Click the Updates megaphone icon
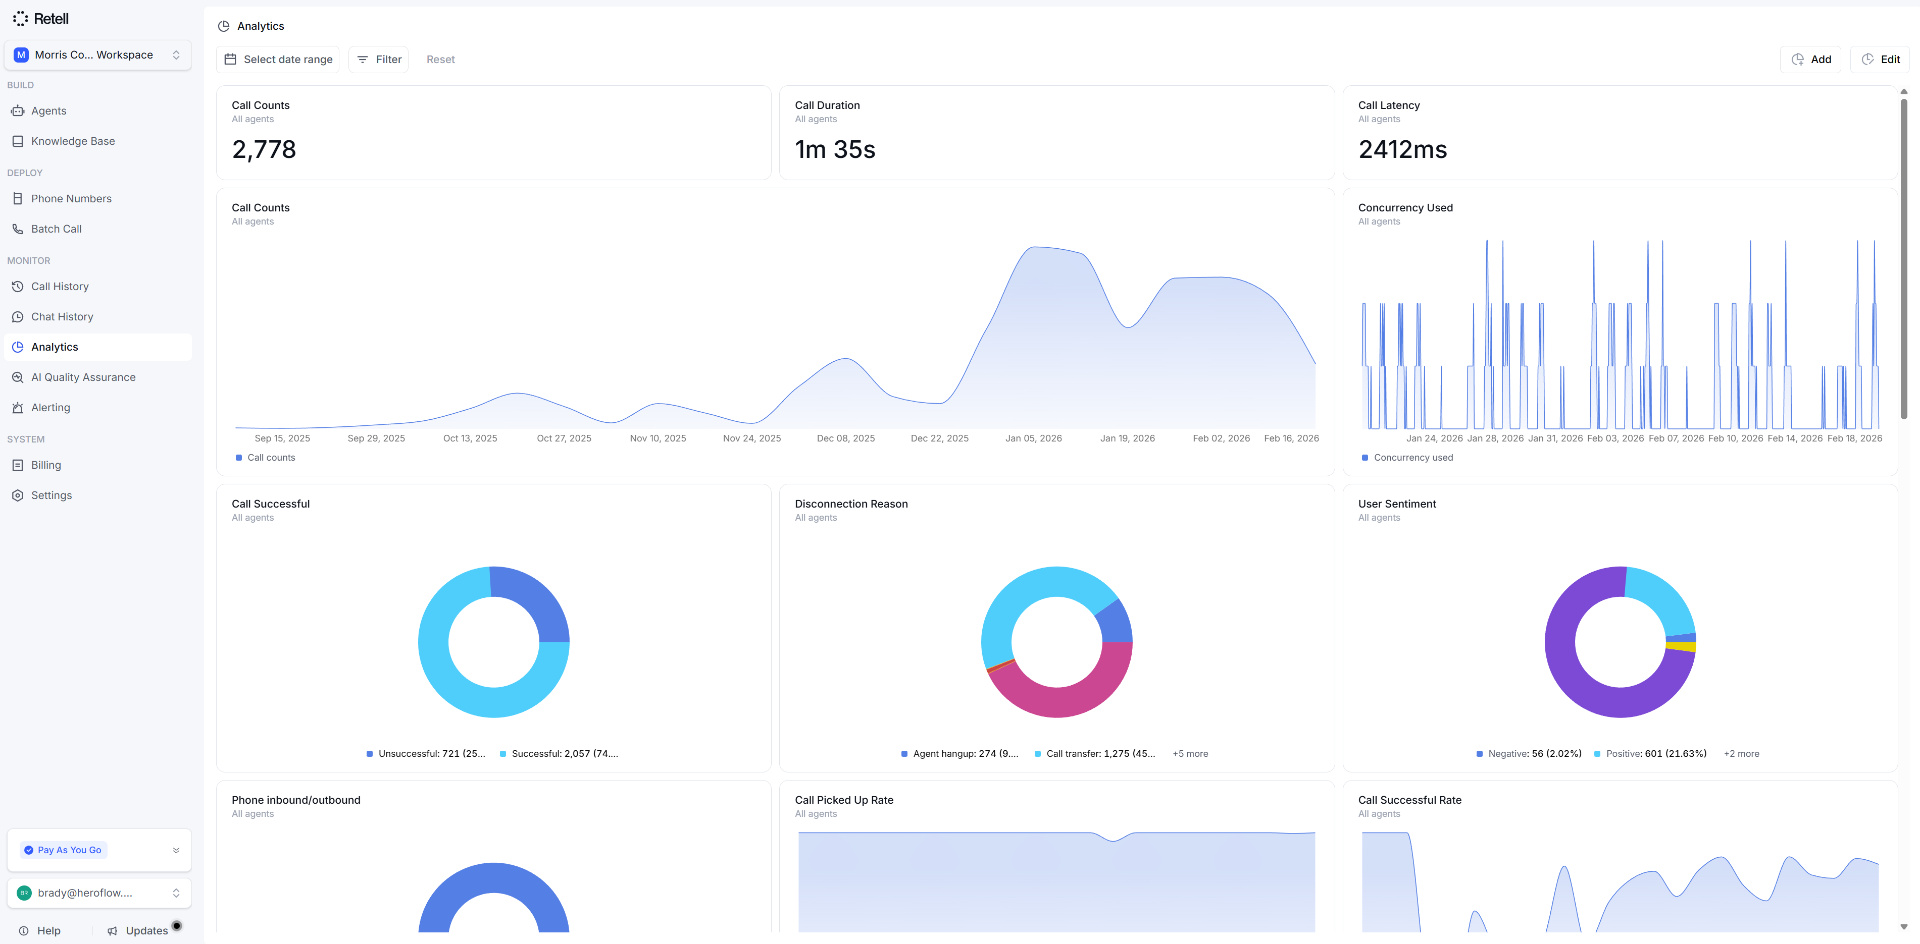This screenshot has width=1920, height=944. pos(113,931)
